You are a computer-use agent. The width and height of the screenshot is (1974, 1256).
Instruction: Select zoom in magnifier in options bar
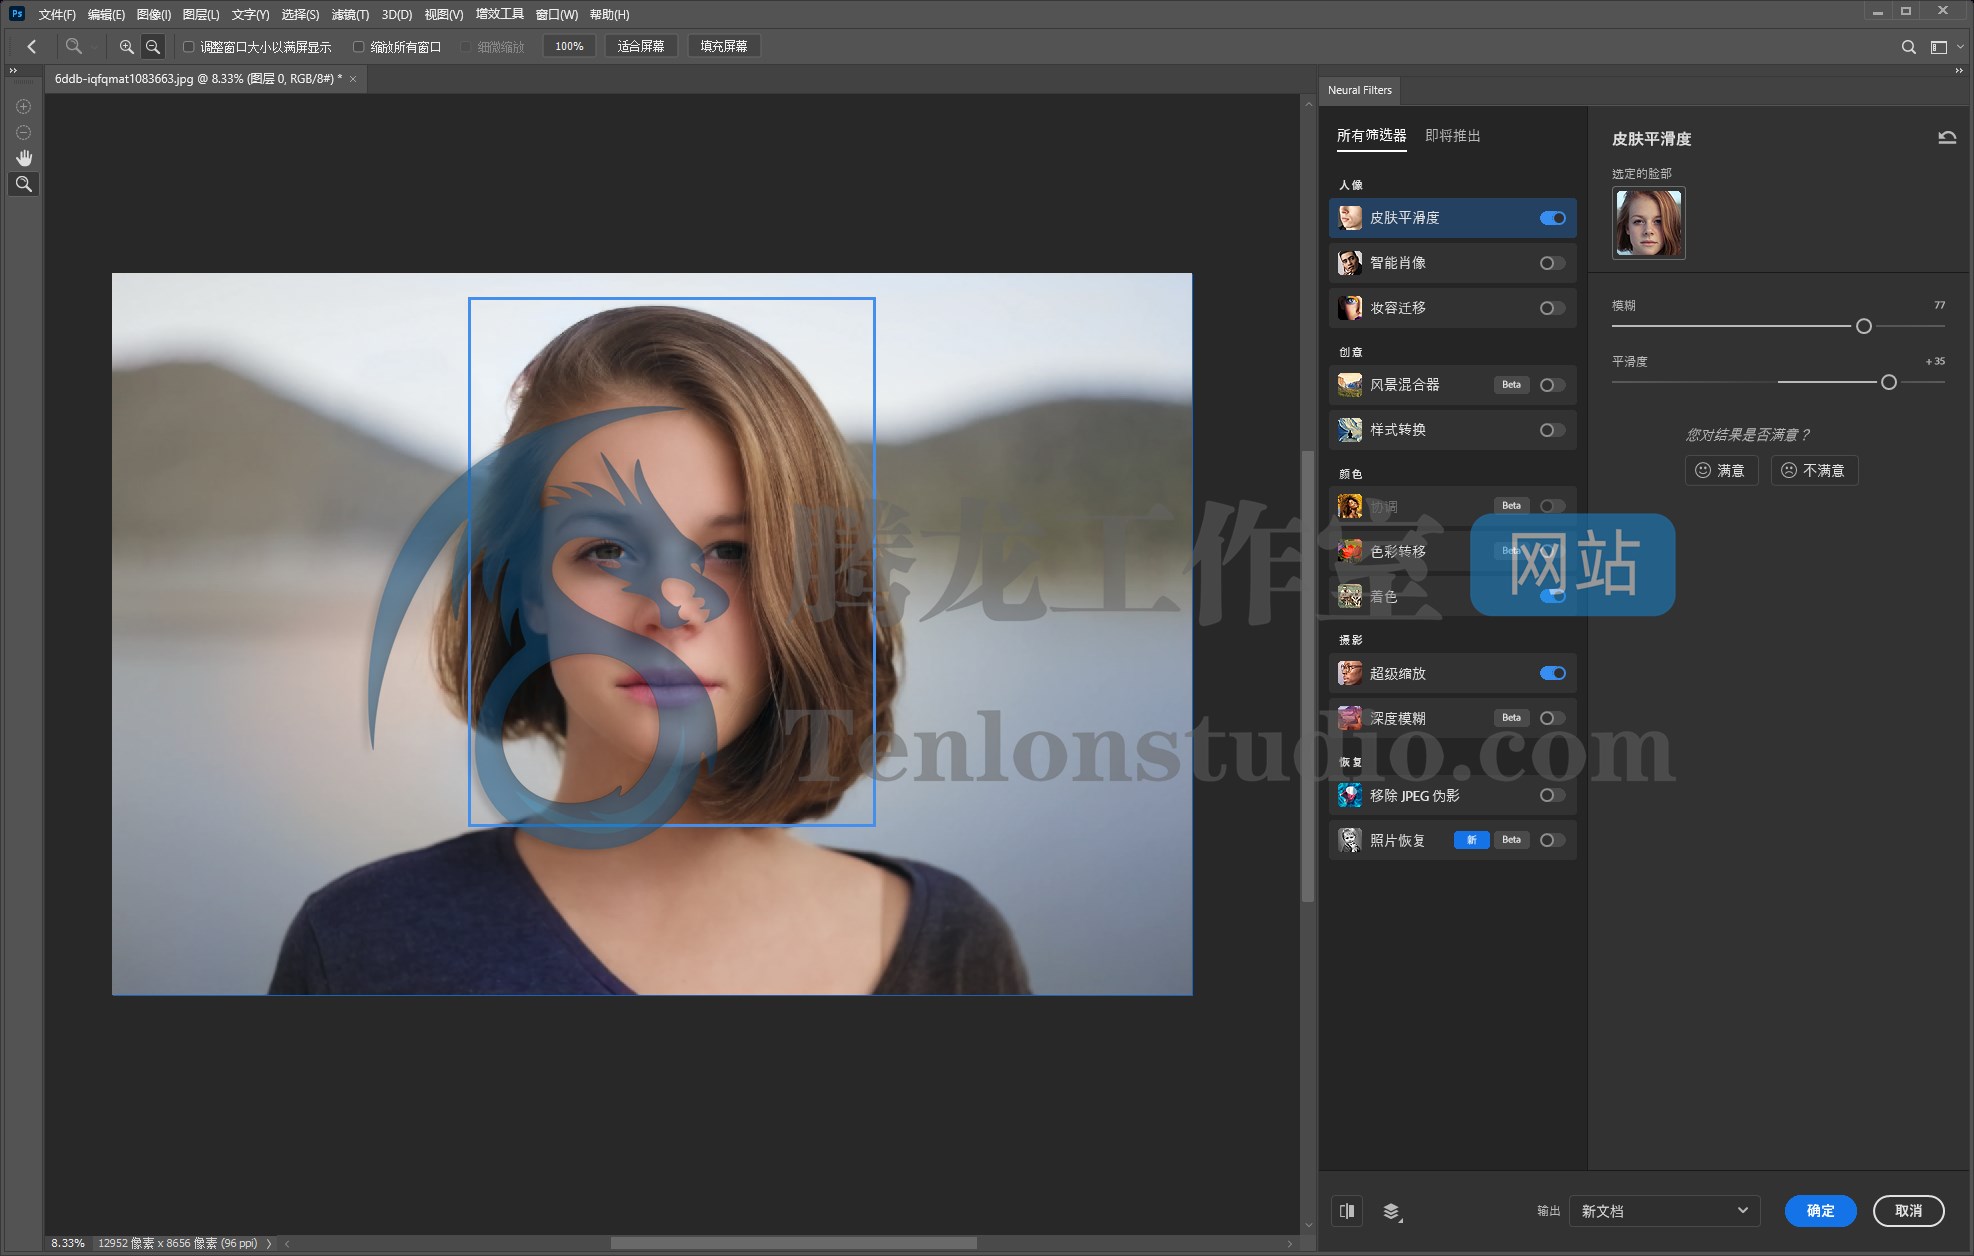[126, 46]
